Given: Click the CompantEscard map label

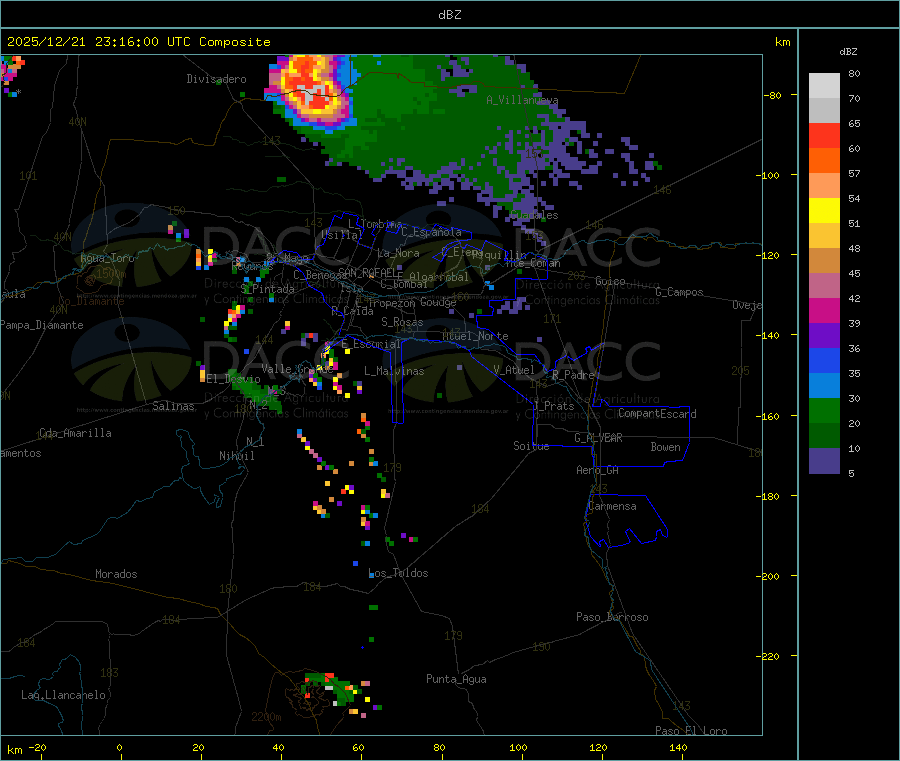Looking at the screenshot, I should 657,414.
